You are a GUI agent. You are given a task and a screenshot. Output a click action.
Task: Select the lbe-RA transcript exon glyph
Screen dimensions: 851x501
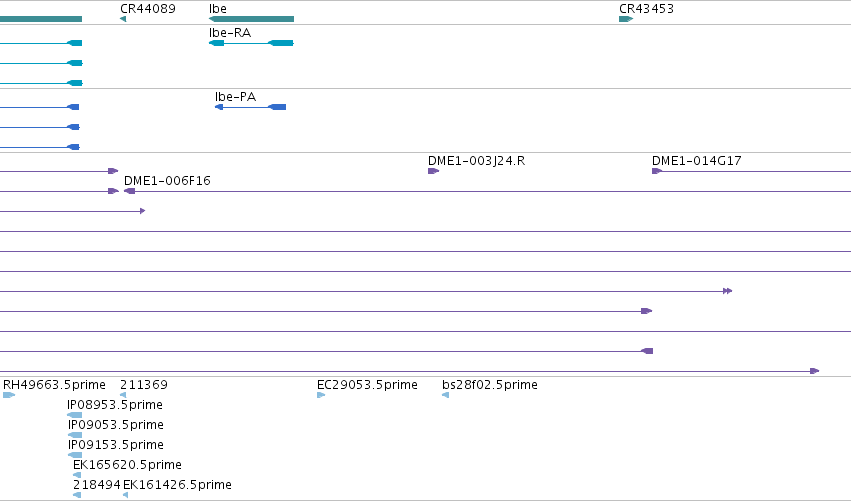coord(251,43)
